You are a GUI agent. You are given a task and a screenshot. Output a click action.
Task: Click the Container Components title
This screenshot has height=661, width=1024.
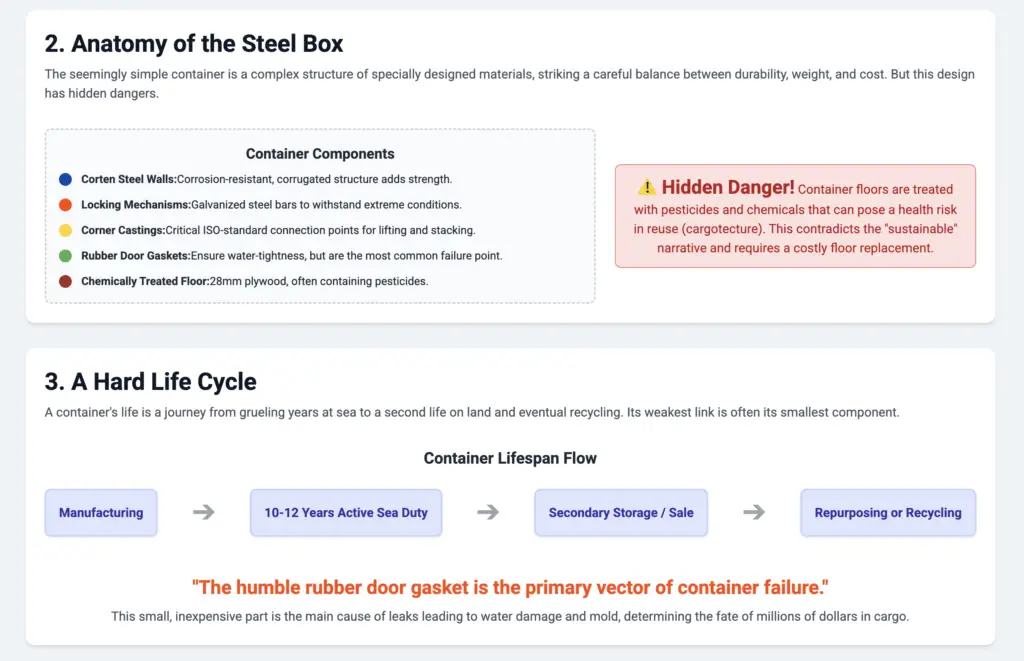point(320,153)
